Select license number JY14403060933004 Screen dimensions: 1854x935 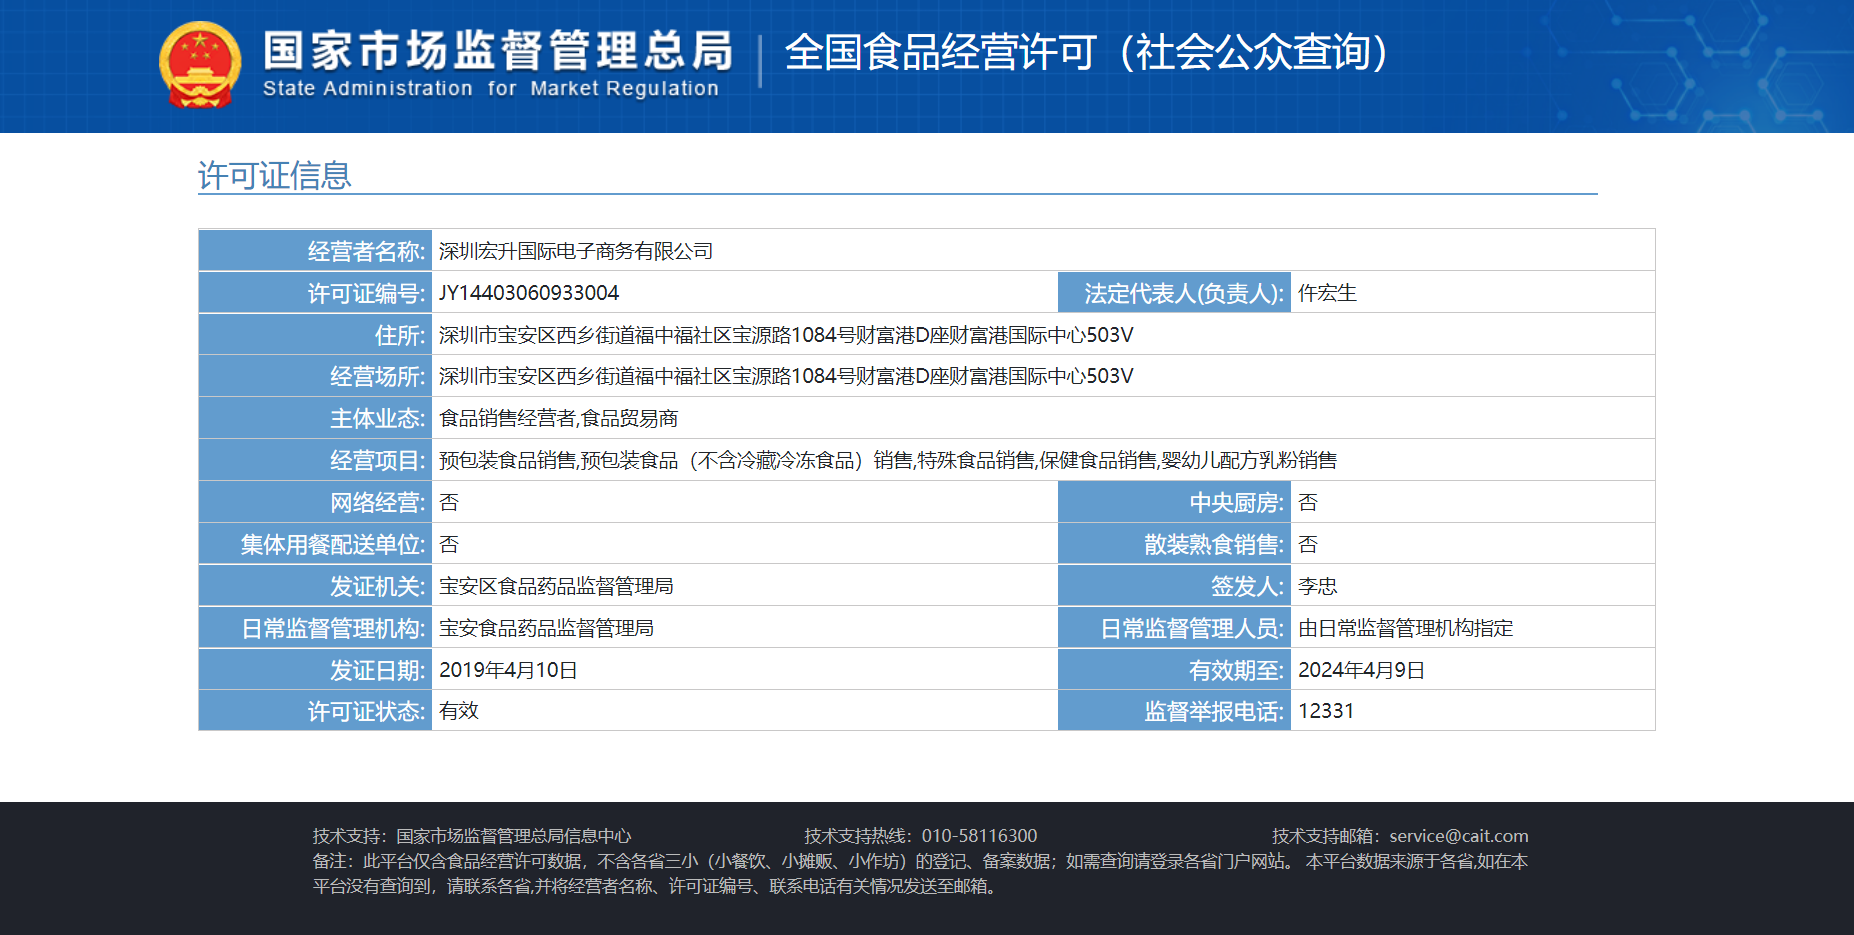(529, 293)
